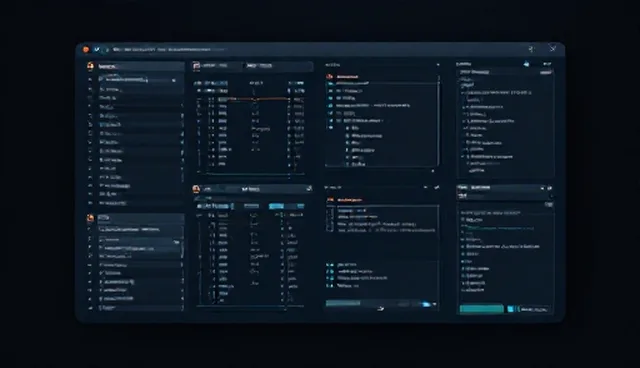Click the blue checkmark icon in the title bar
Image resolution: width=640 pixels, height=368 pixels.
click(97, 49)
